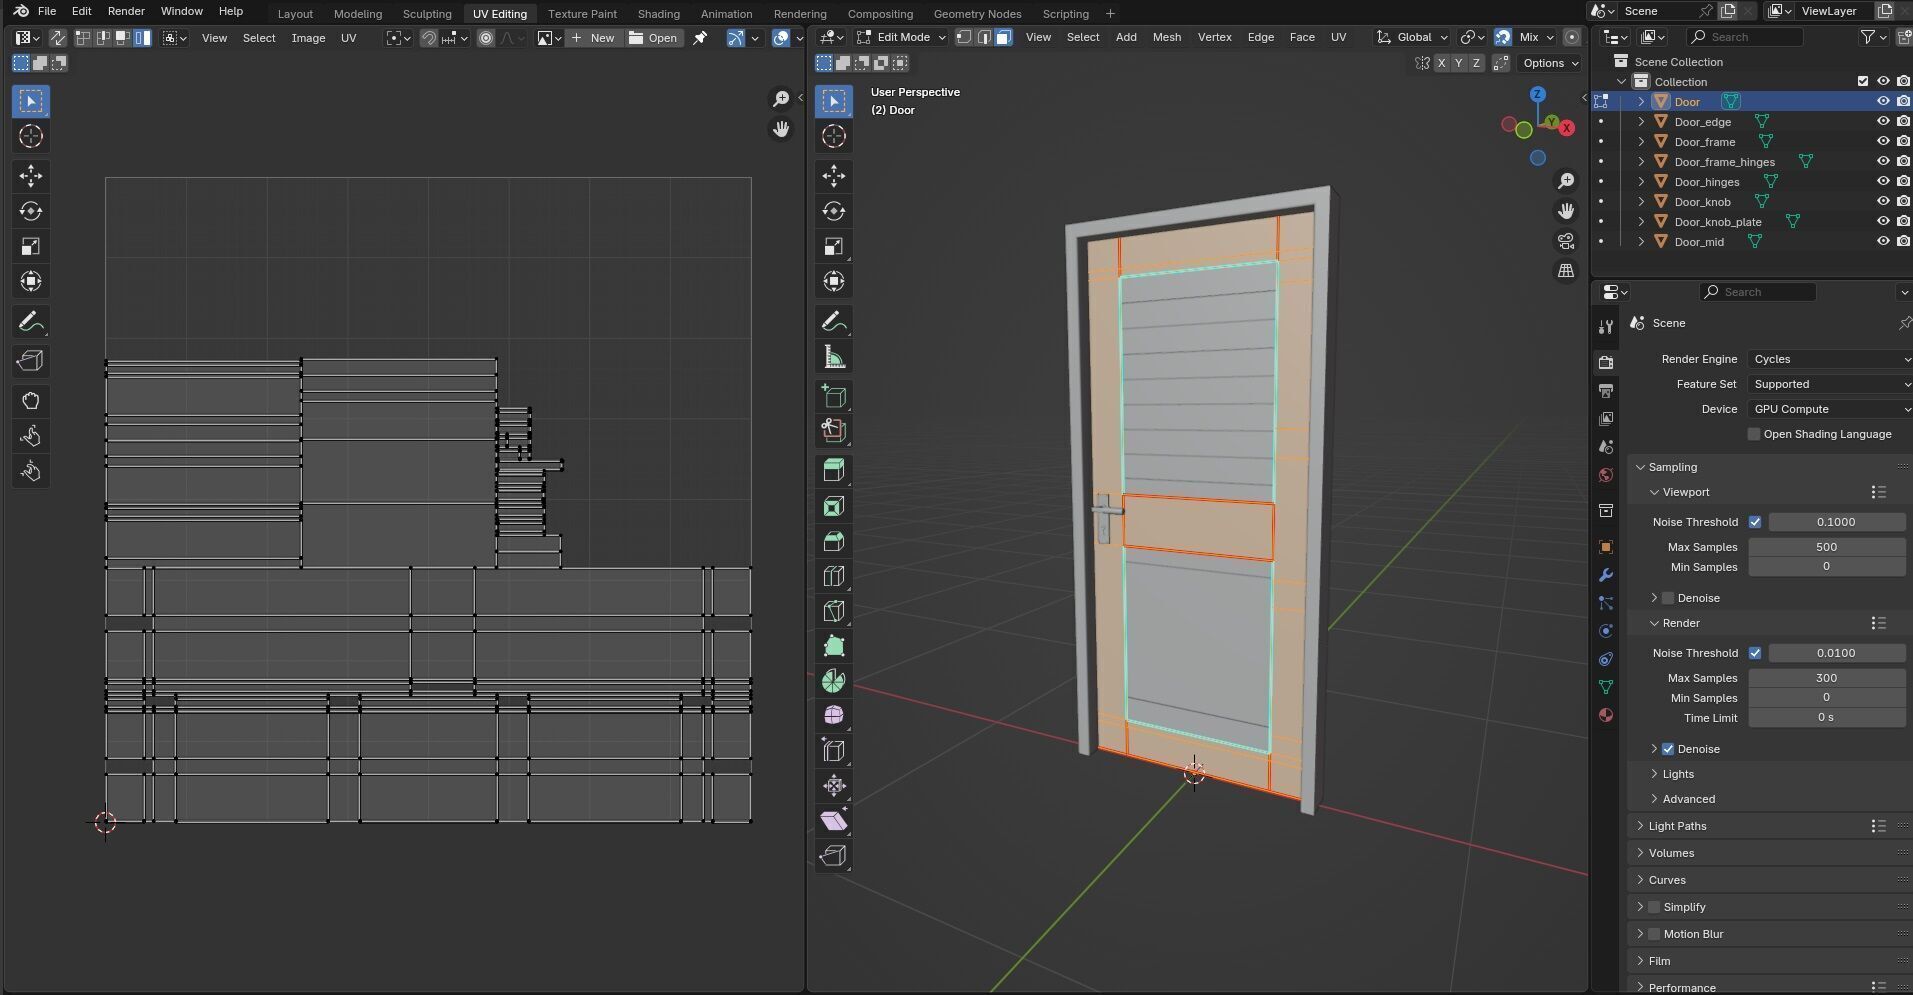Select the Add Cube tool
This screenshot has width=1913, height=995.
coord(834,397)
